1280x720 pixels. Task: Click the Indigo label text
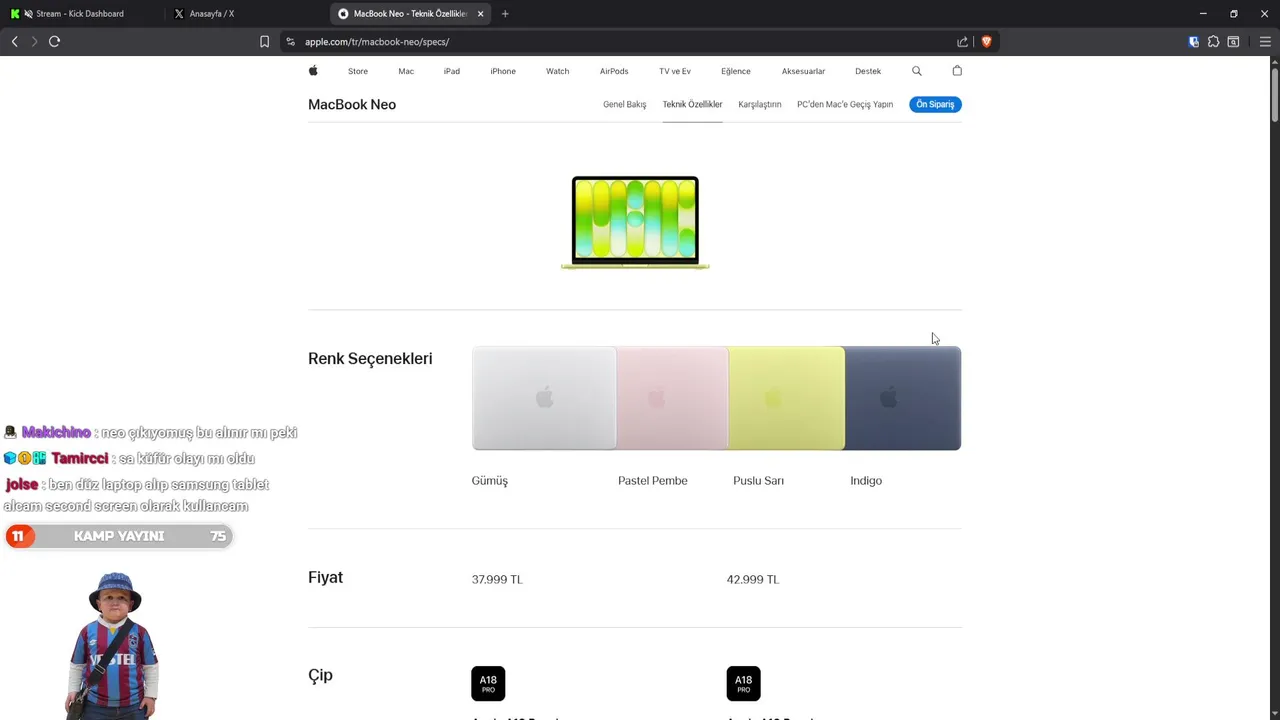point(866,481)
